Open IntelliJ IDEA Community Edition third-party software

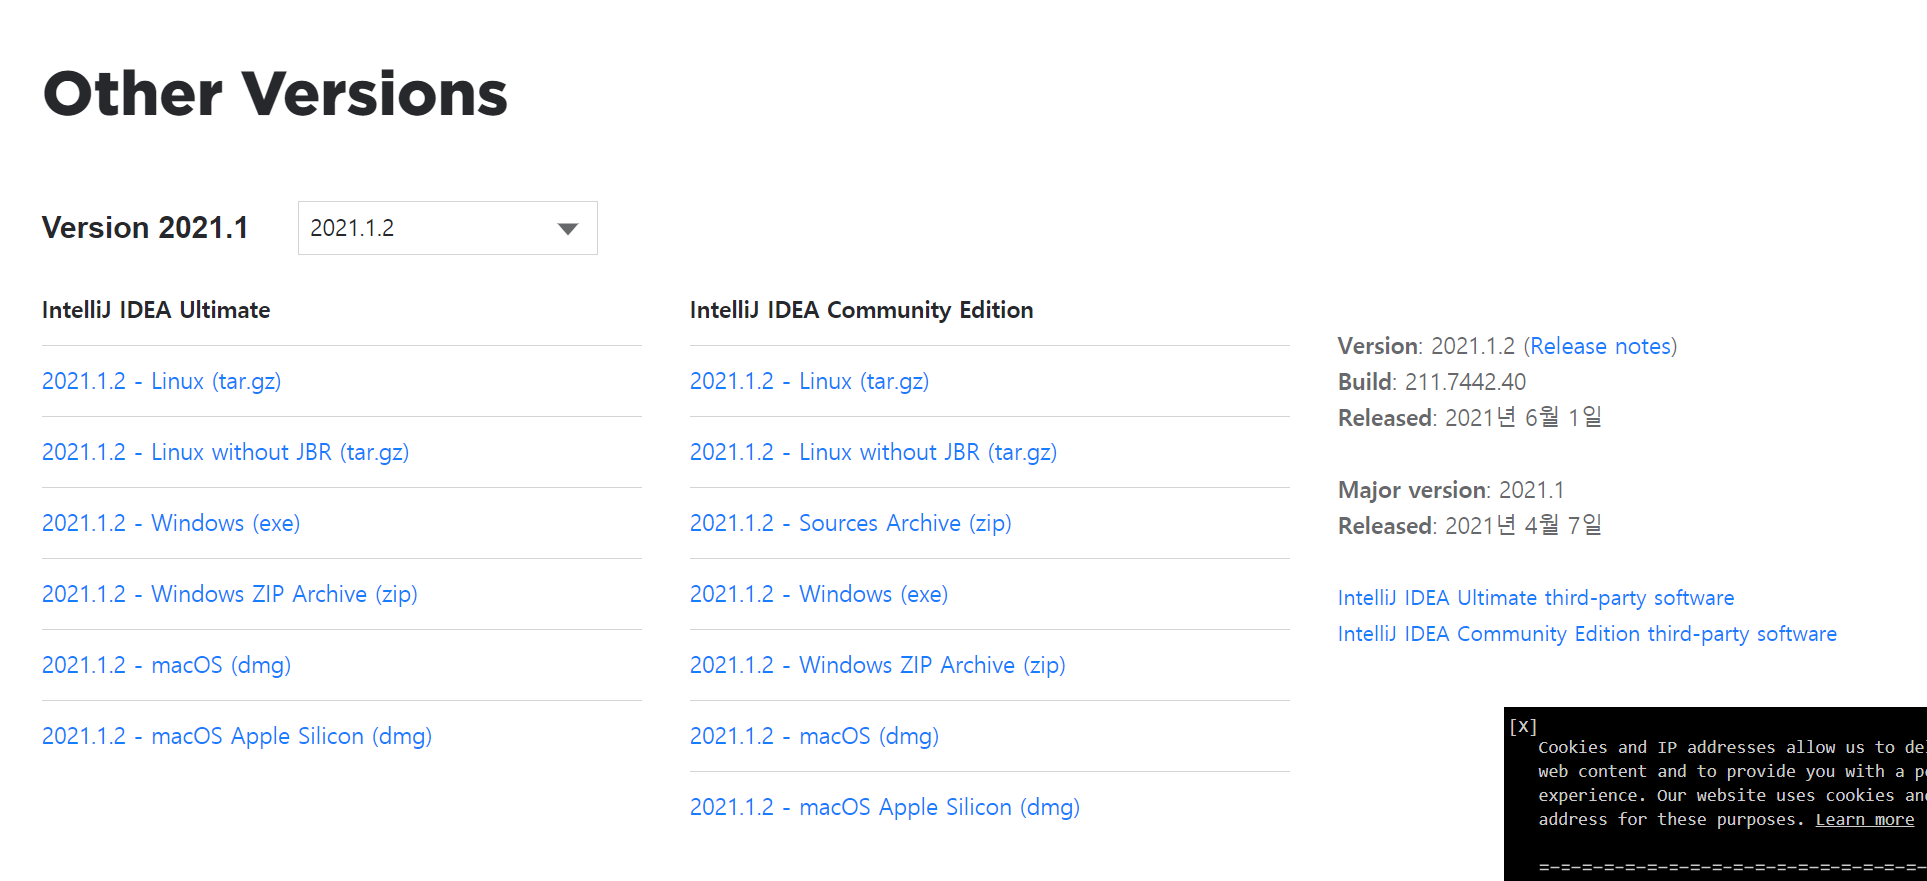pos(1587,634)
